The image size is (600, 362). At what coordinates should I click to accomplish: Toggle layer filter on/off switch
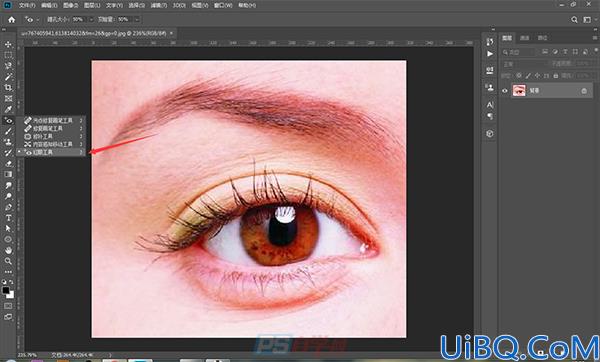595,51
